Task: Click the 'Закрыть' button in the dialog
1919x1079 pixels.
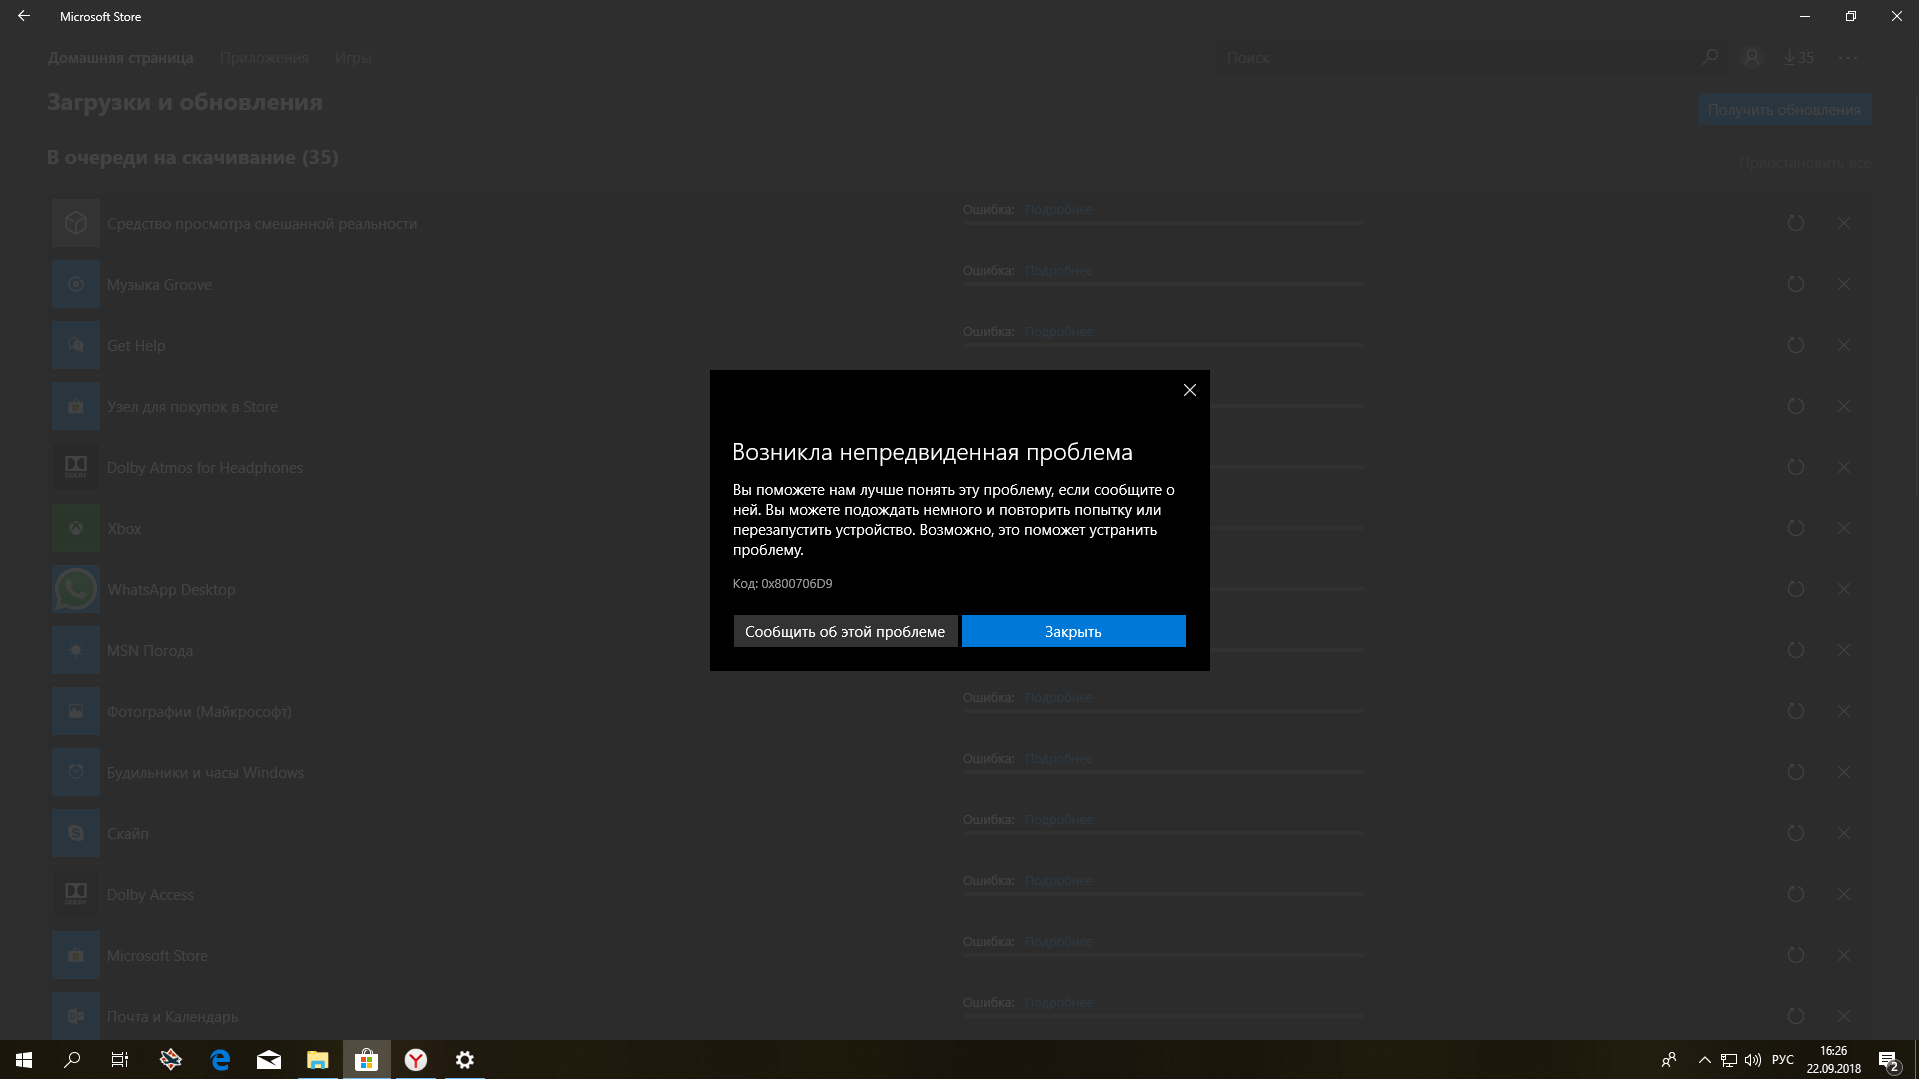Action: pyautogui.click(x=1073, y=631)
